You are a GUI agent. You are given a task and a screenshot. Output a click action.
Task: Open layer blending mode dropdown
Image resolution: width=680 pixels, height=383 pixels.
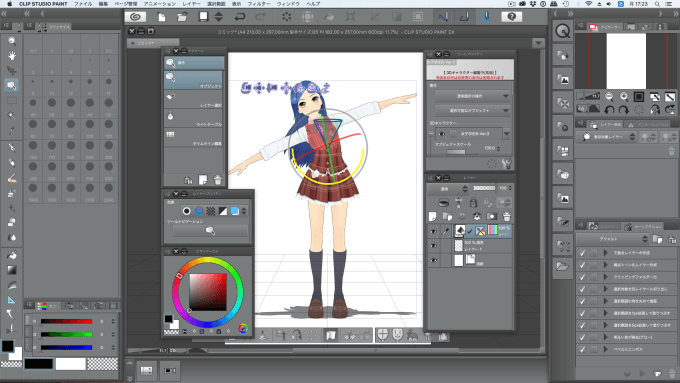coord(448,189)
